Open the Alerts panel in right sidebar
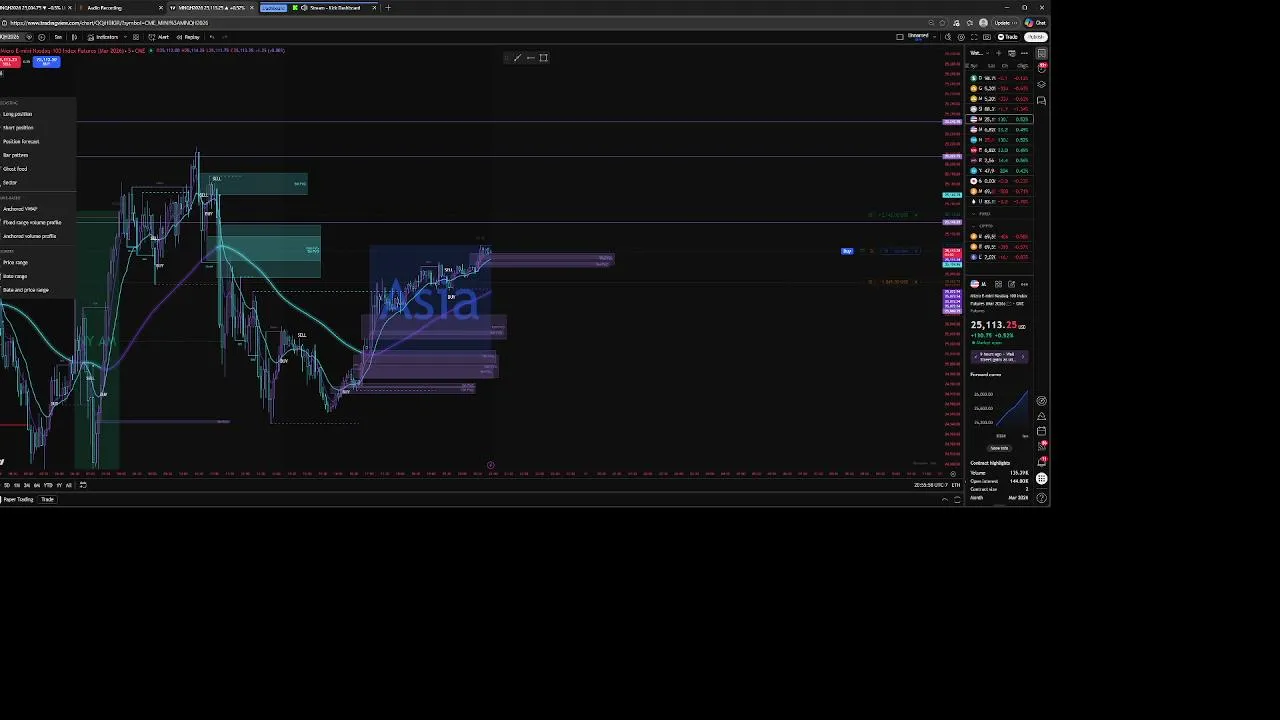The height and width of the screenshot is (720, 1280). (1041, 68)
